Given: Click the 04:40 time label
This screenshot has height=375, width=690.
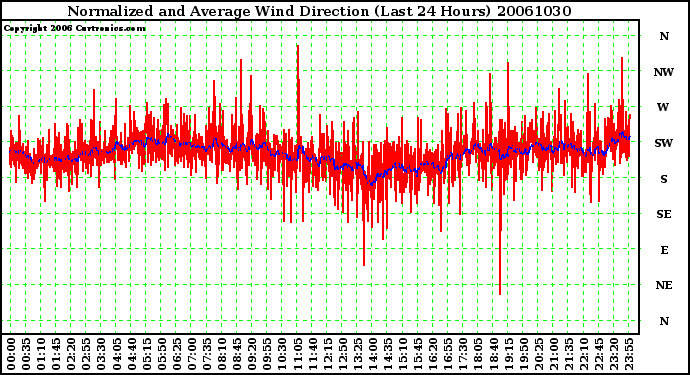Looking at the screenshot, I should 132,354.
